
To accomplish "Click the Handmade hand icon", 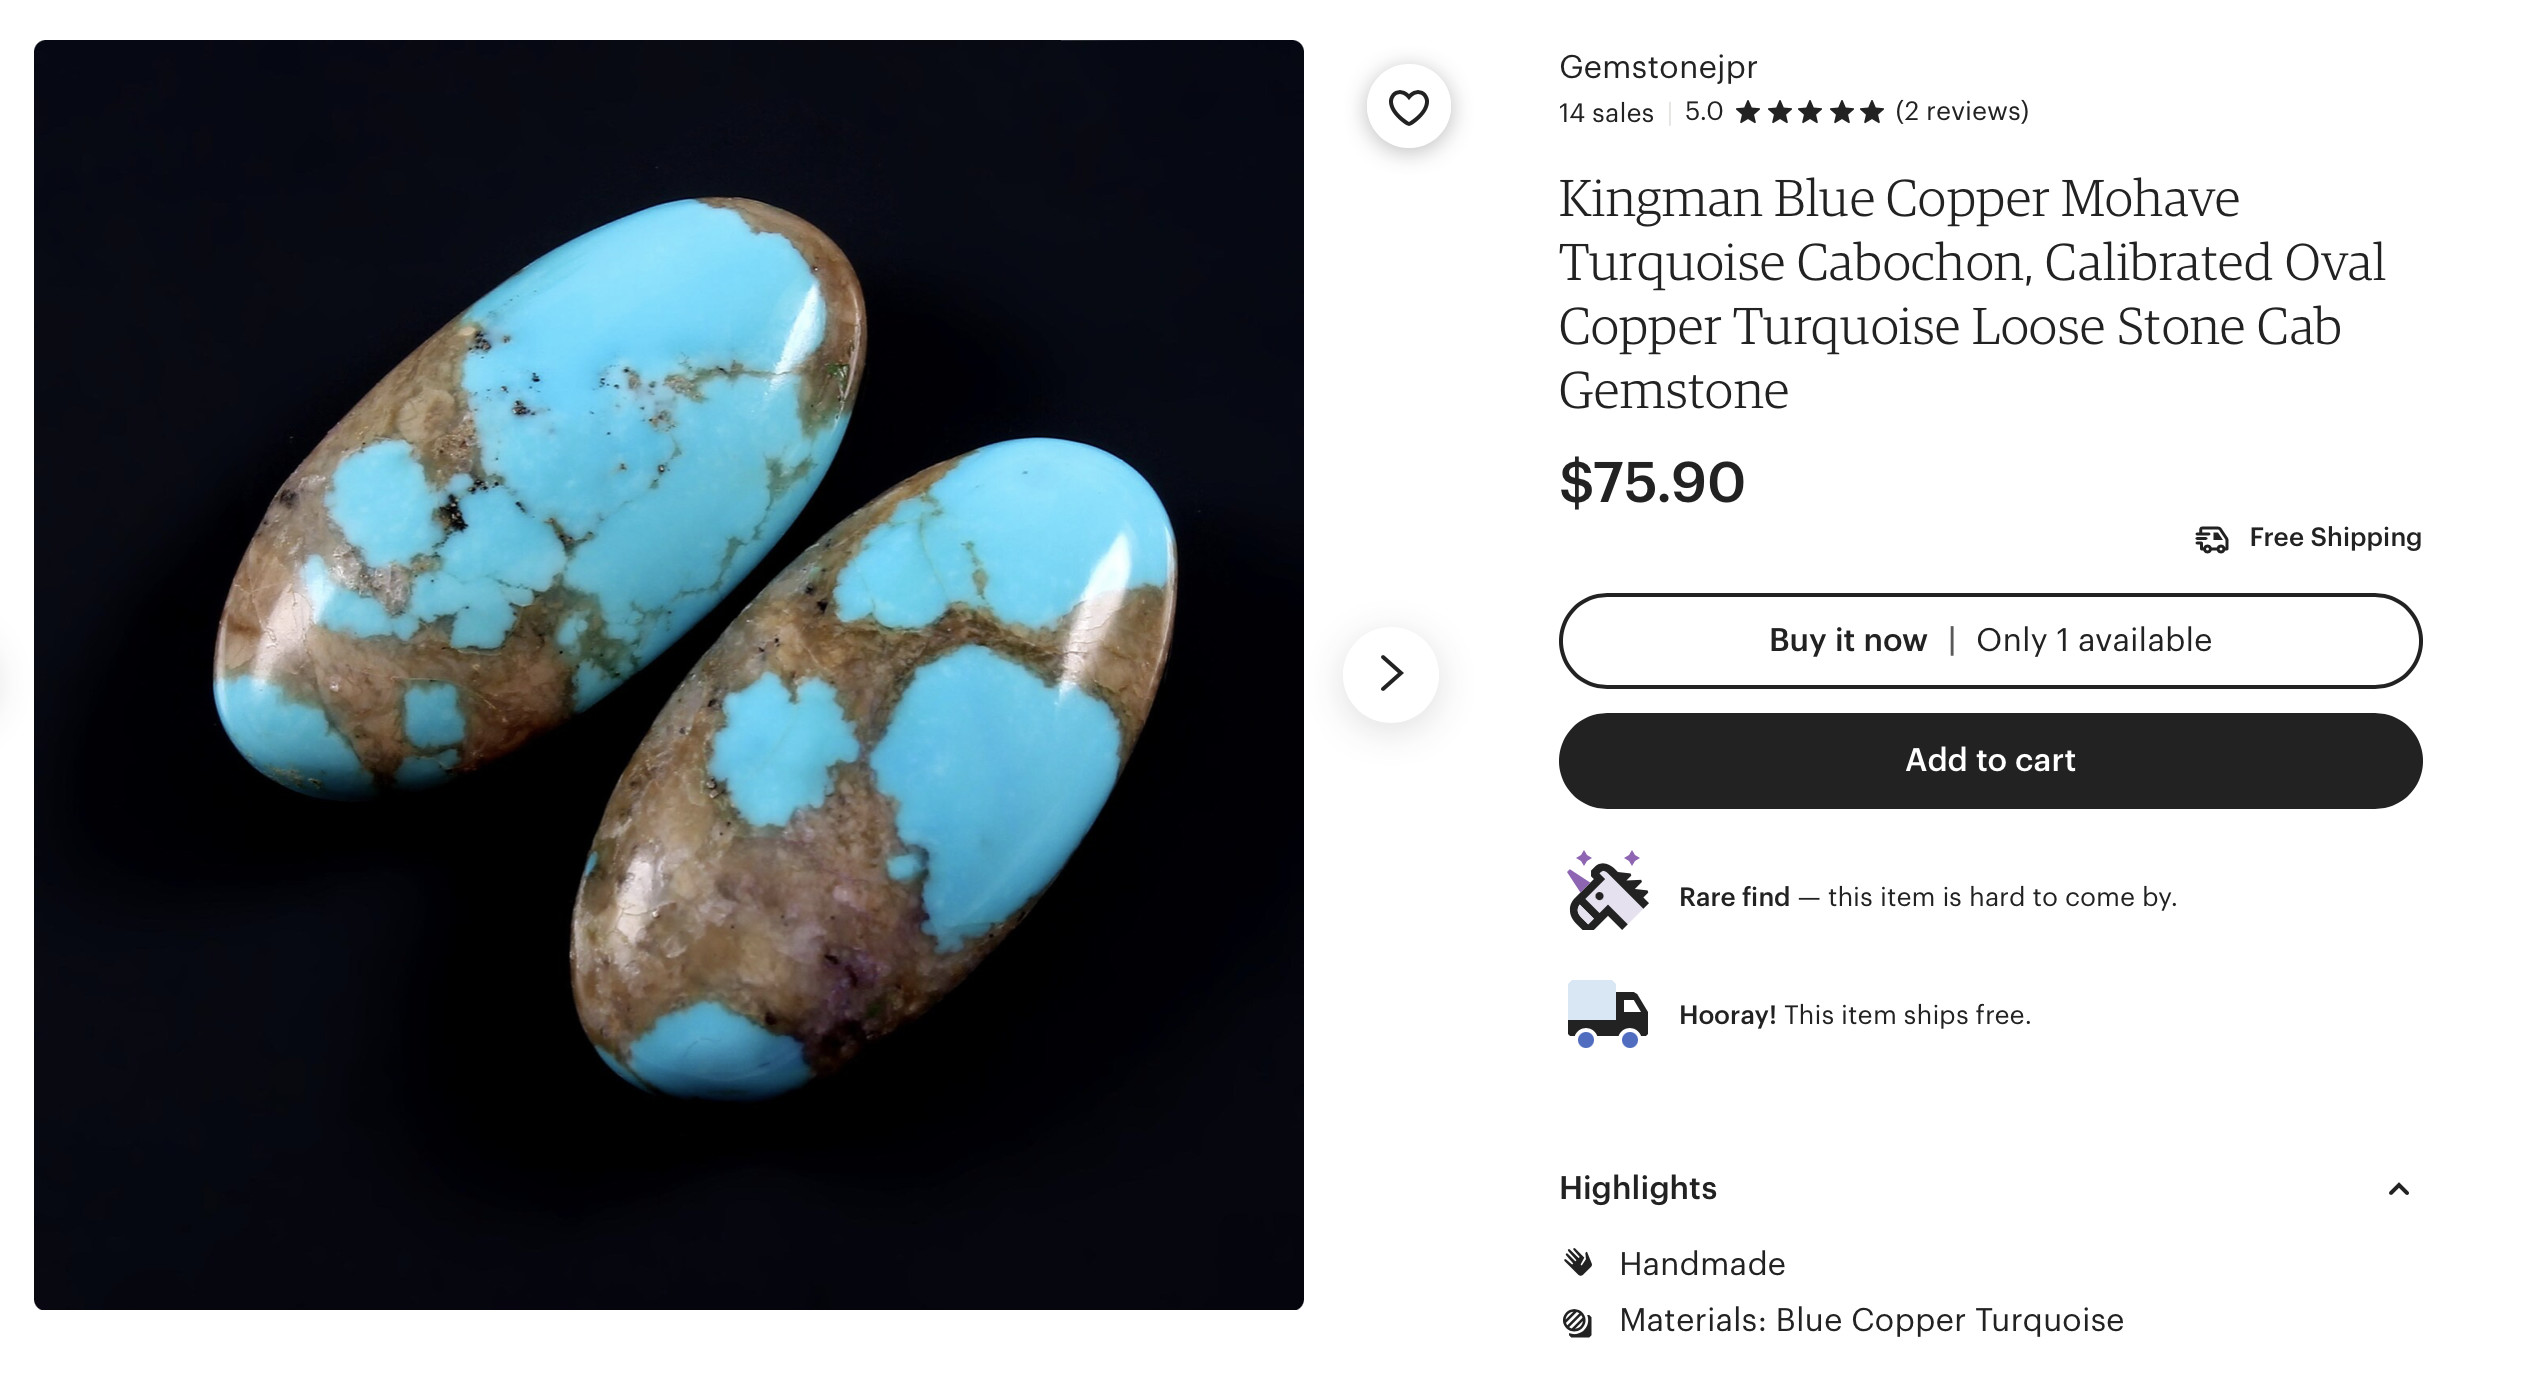I will 1578,1263.
